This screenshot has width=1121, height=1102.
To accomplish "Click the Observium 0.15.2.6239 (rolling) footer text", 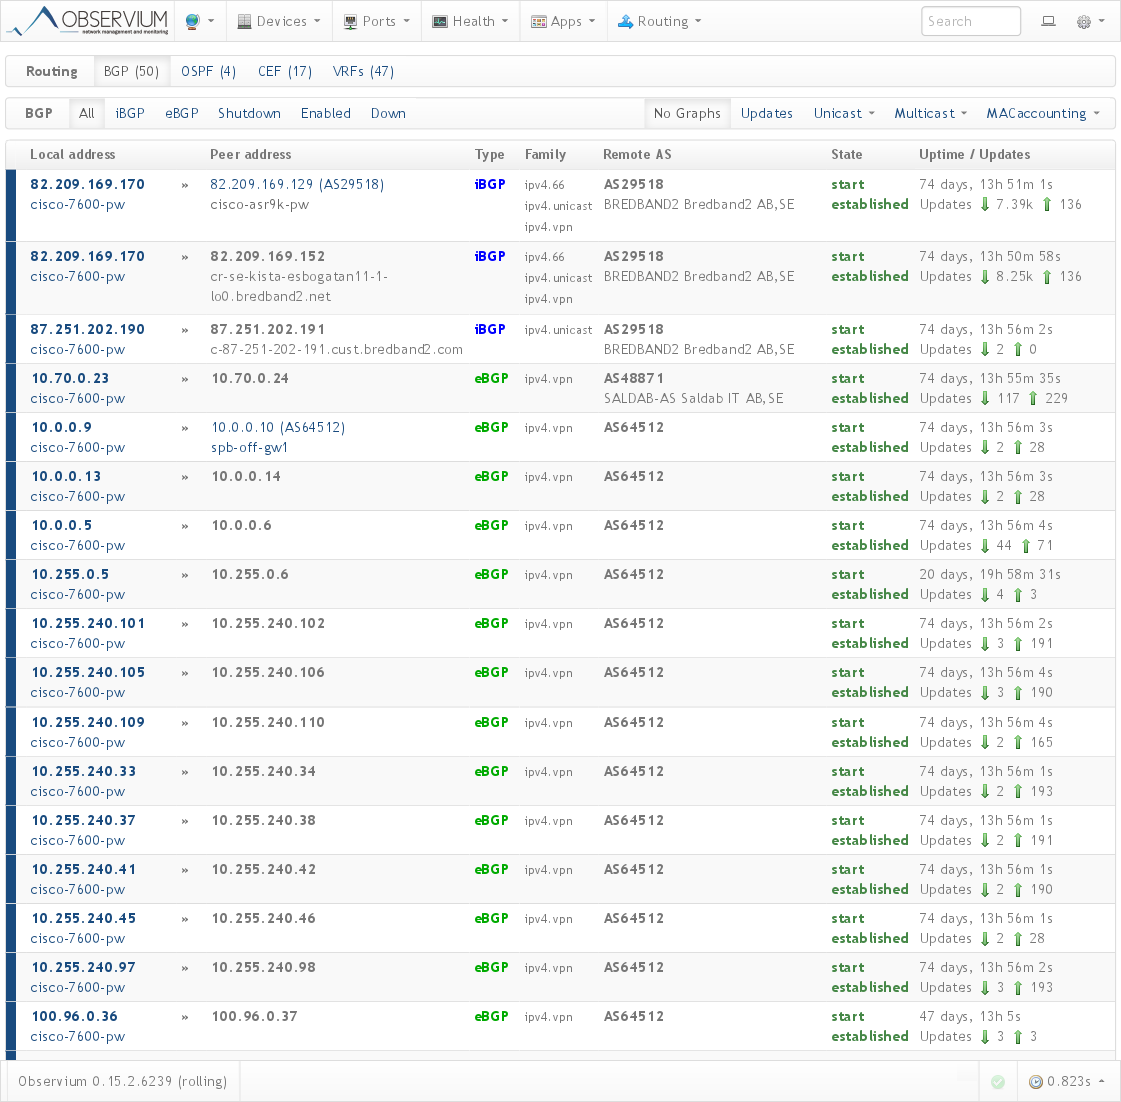I will pos(122,1082).
